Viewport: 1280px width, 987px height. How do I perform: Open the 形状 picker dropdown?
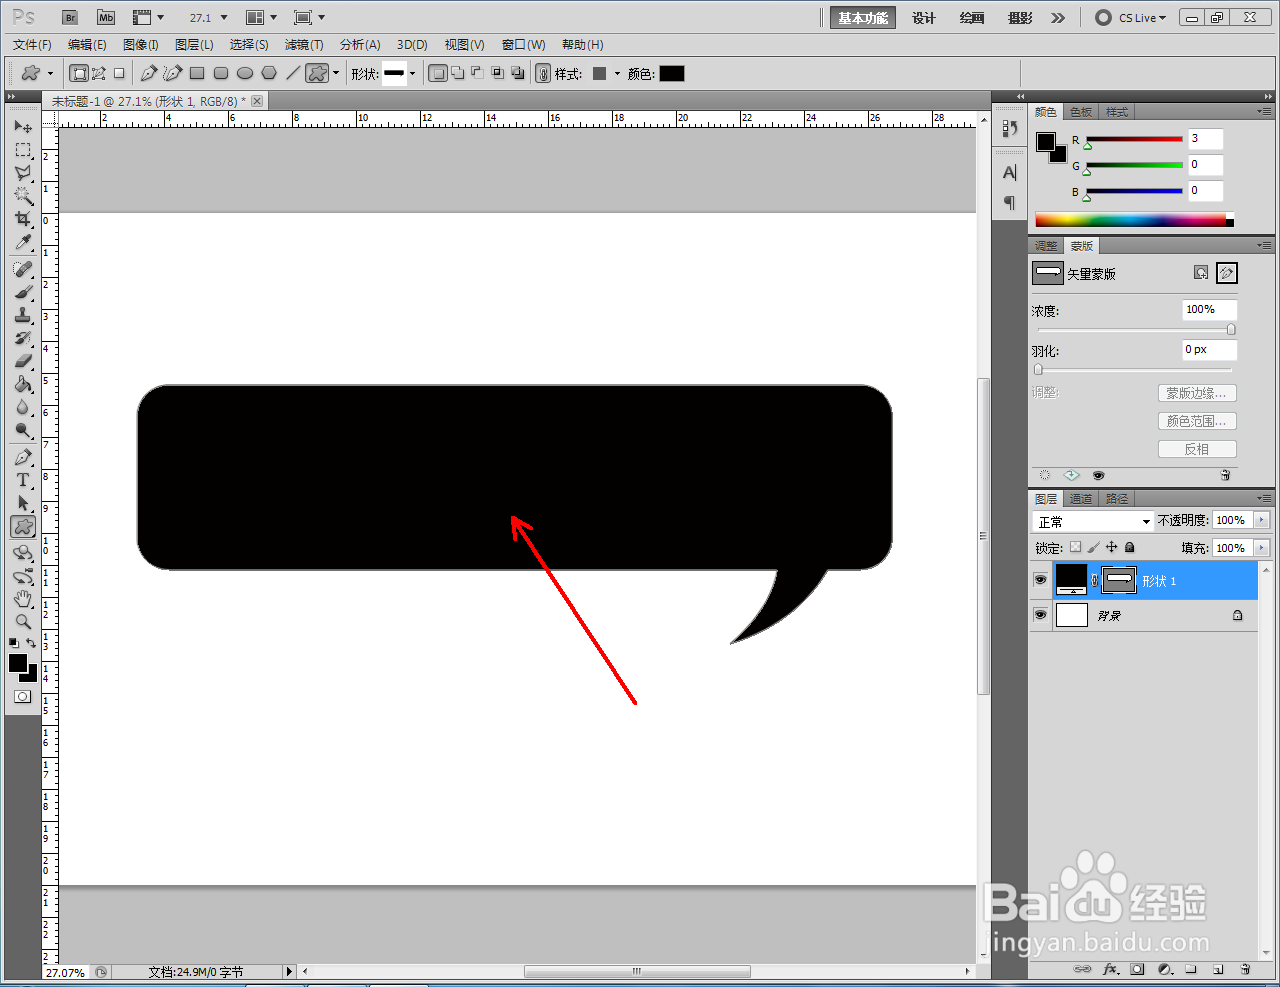coord(411,73)
